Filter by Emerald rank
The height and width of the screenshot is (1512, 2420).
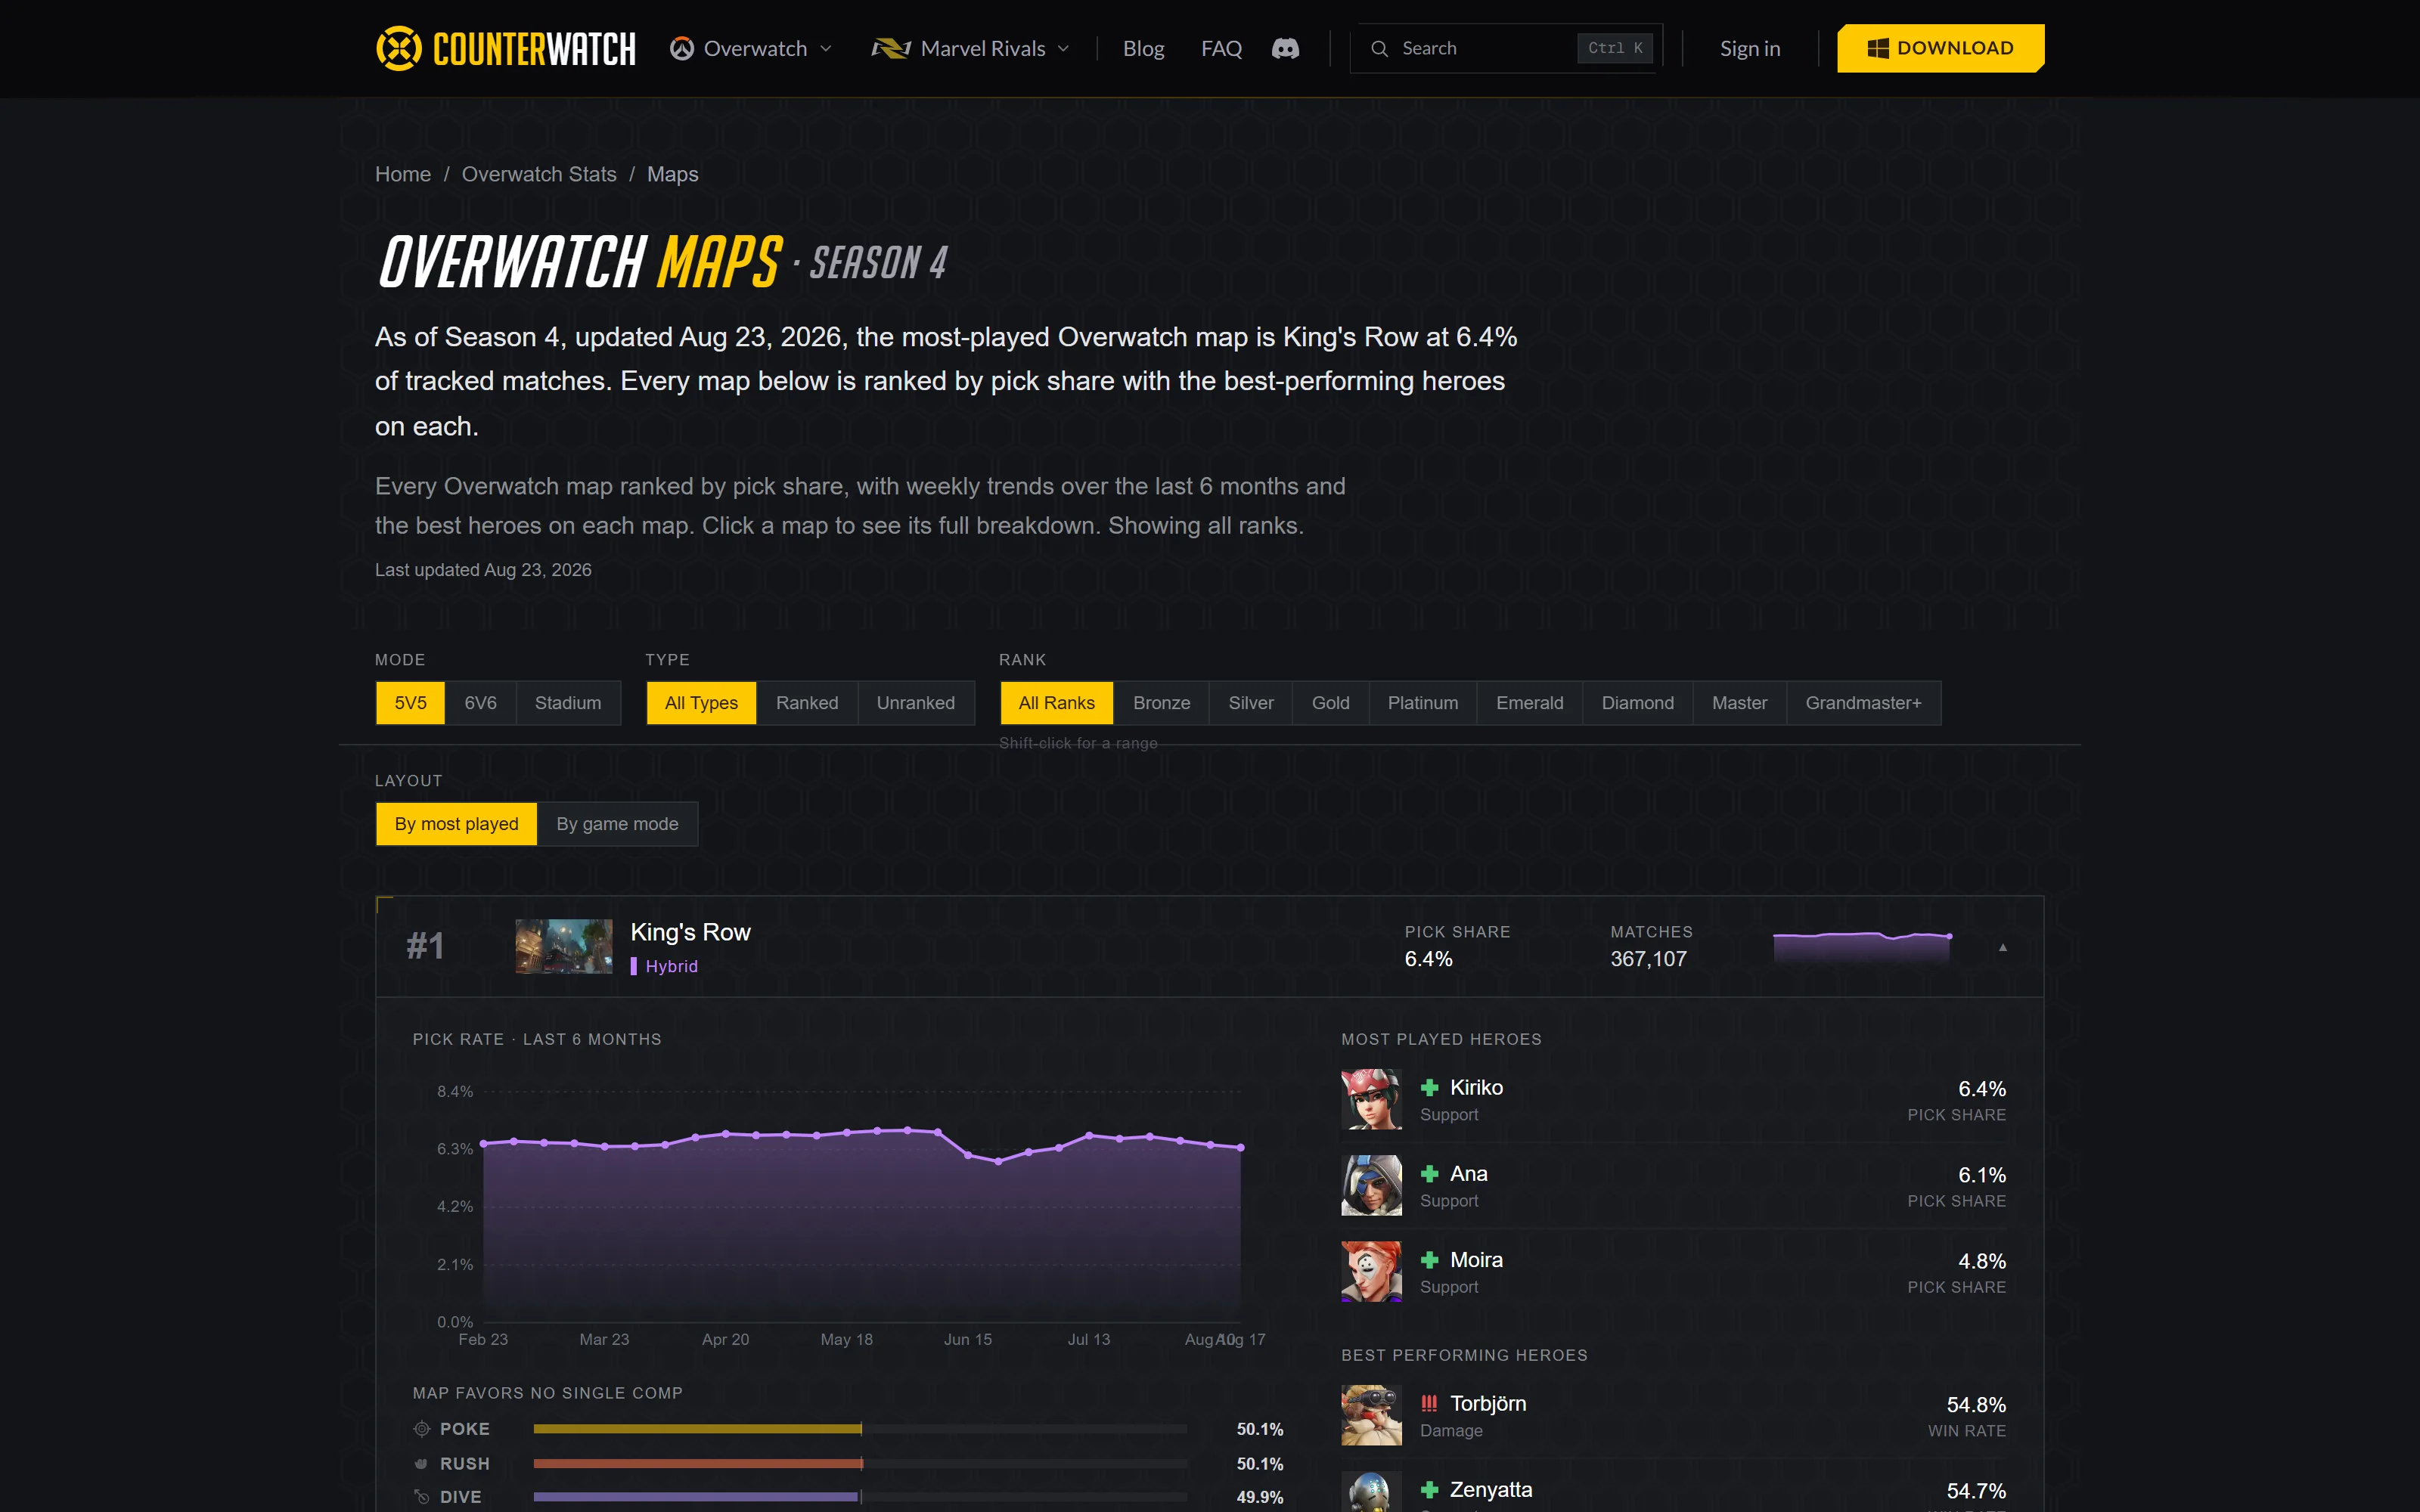click(x=1529, y=703)
